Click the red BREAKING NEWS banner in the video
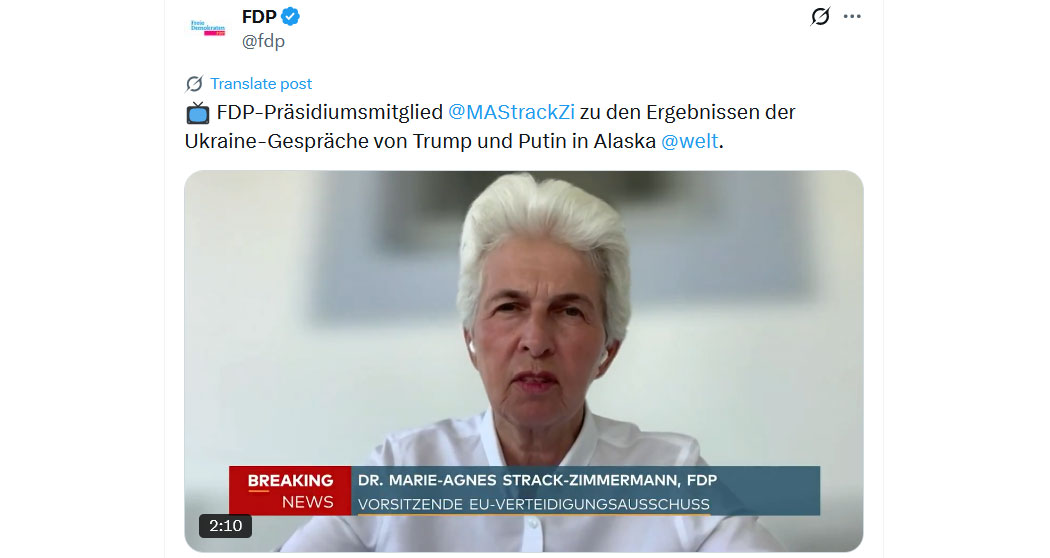Screen dimensions: 1050x558 (290, 491)
